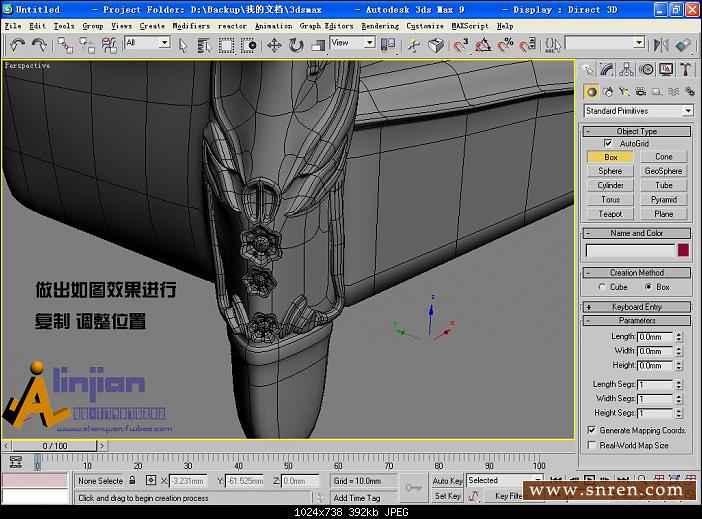Screen dimensions: 702x519
Task: Activate the Select and Rotate tool
Action: coord(296,45)
